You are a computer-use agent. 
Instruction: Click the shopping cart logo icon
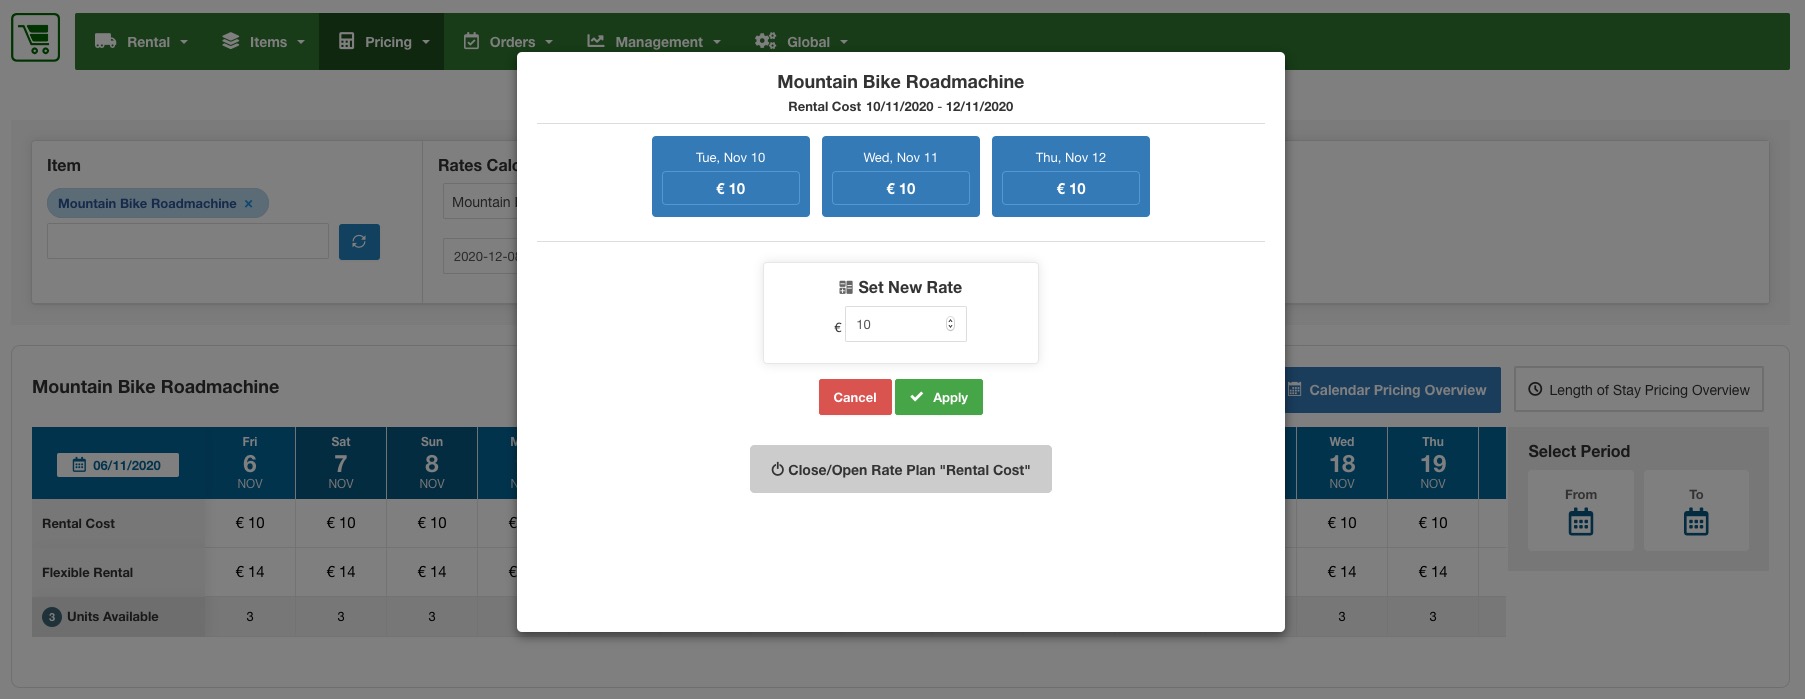click(36, 38)
